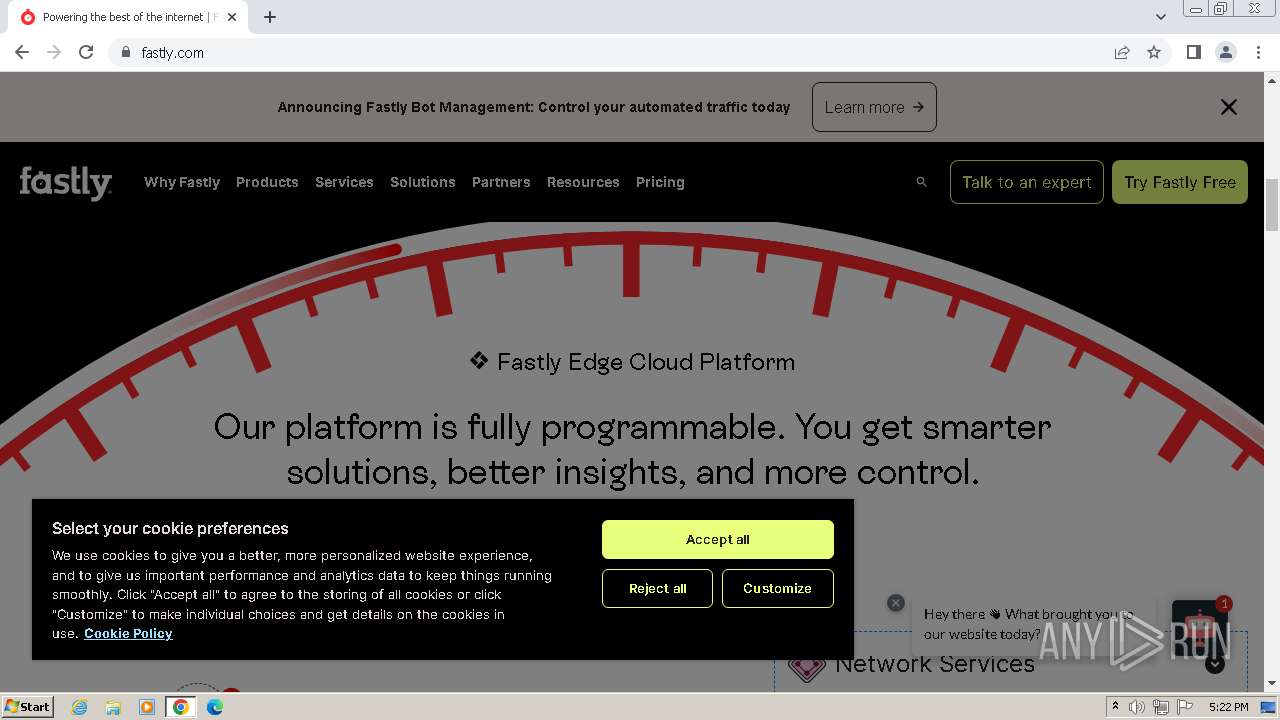Screen dimensions: 1280x720
Task: Open a new browser tab
Action: click(270, 17)
